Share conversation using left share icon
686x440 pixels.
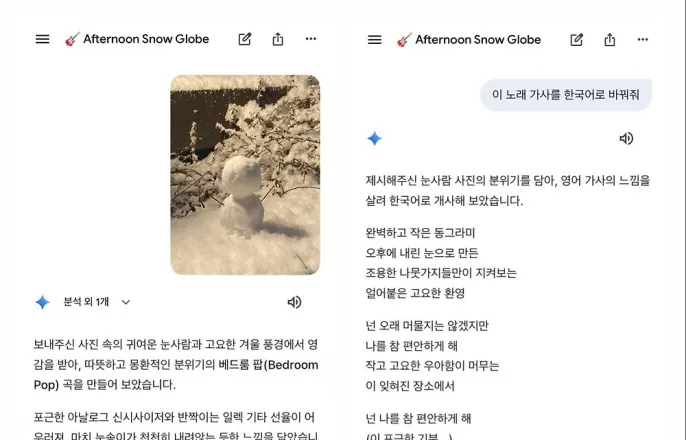click(x=278, y=39)
